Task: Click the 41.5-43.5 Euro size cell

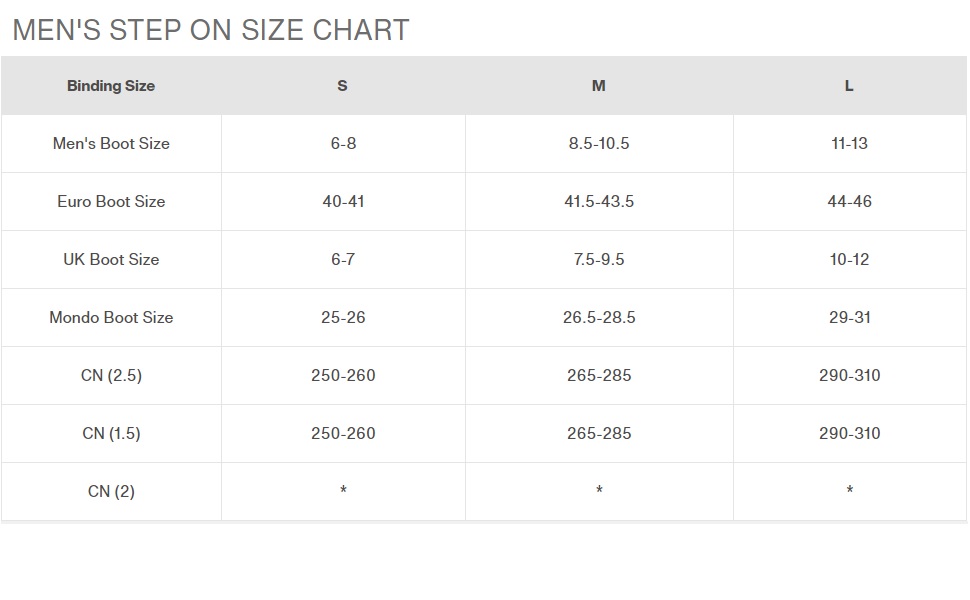Action: (599, 202)
